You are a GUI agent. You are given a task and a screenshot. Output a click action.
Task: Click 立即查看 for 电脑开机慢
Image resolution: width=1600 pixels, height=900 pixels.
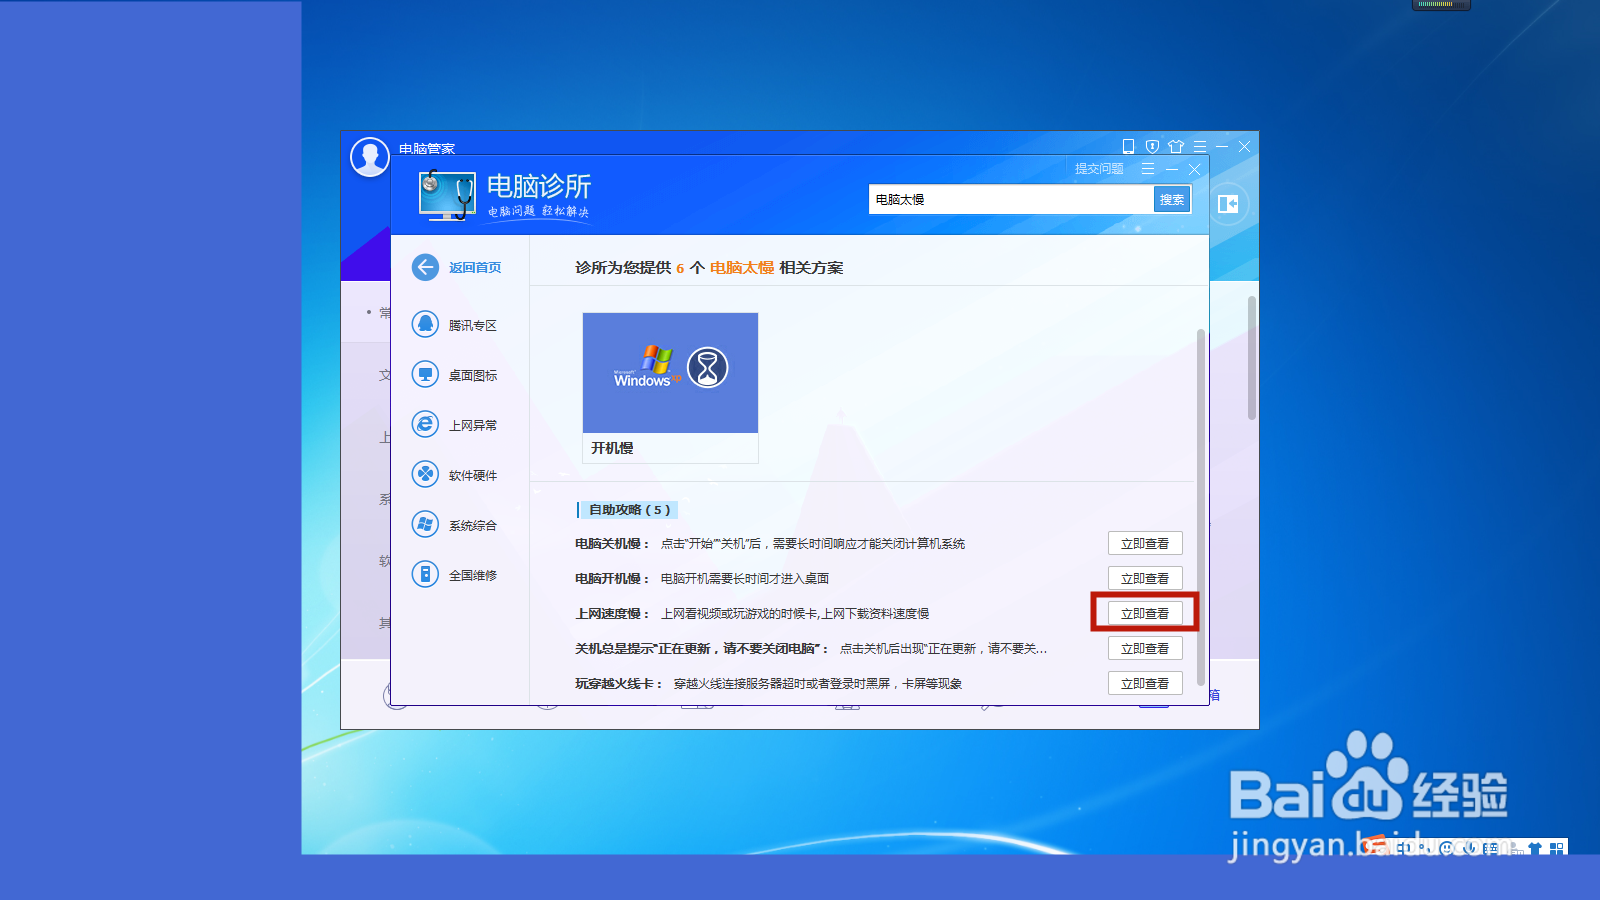1145,579
